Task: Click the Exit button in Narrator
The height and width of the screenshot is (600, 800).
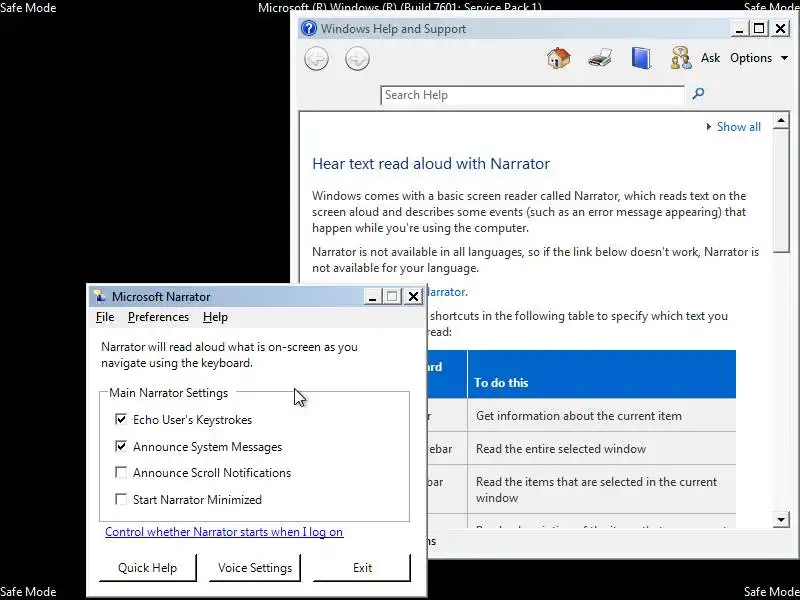Action: pos(362,568)
